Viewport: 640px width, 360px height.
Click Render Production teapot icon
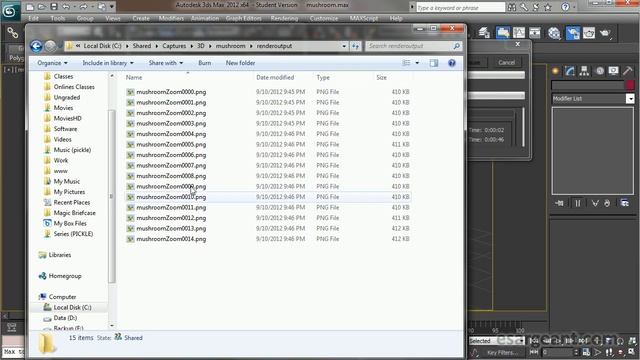pyautogui.click(x=605, y=33)
